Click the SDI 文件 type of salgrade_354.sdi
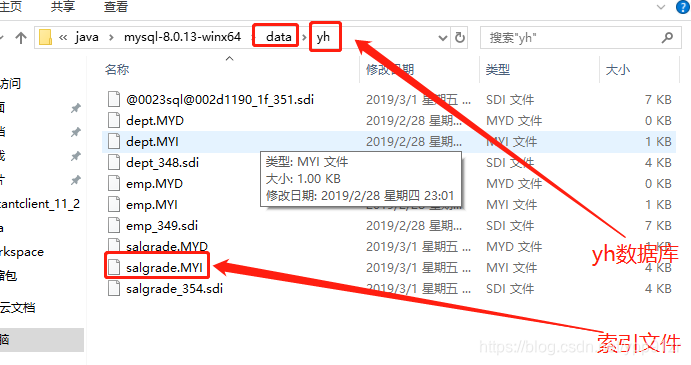691x365 pixels. (x=510, y=289)
